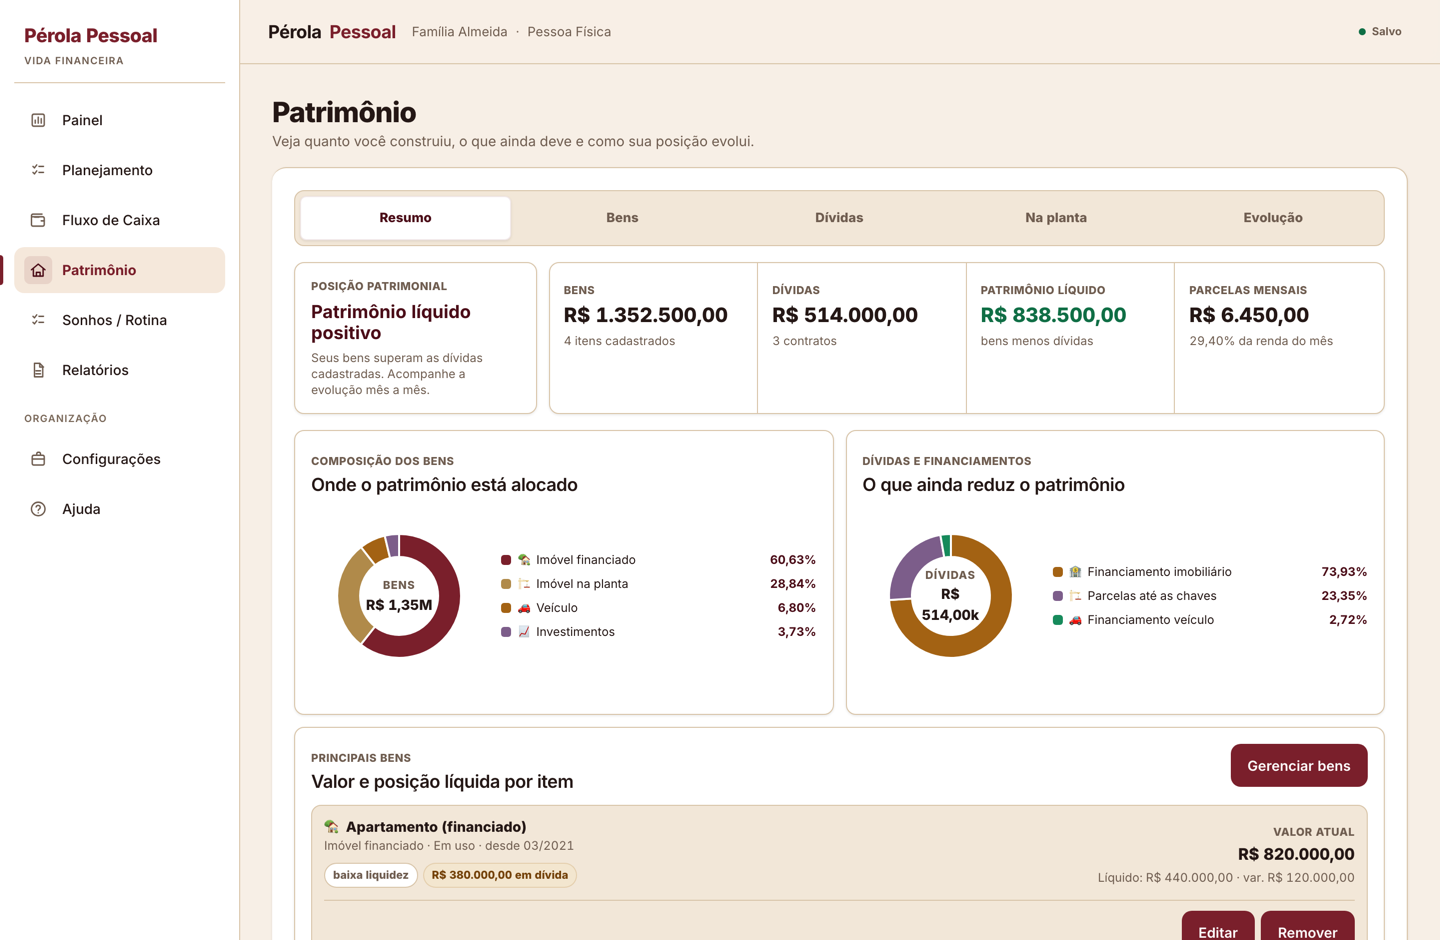Click the car emoji beside Veículo legend
This screenshot has width=1440, height=940.
click(x=524, y=608)
